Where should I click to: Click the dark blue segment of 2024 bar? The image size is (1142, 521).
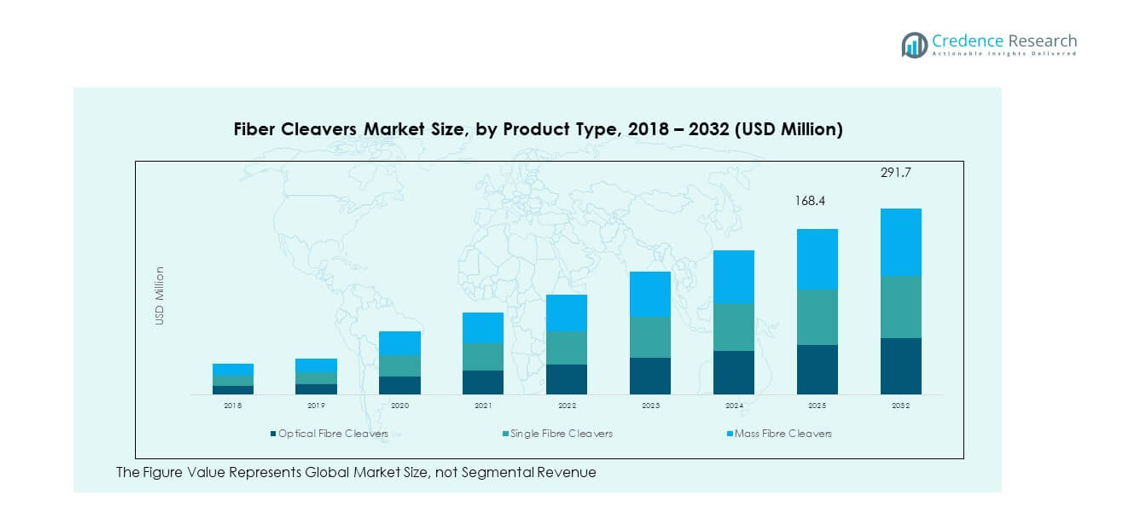(x=733, y=372)
